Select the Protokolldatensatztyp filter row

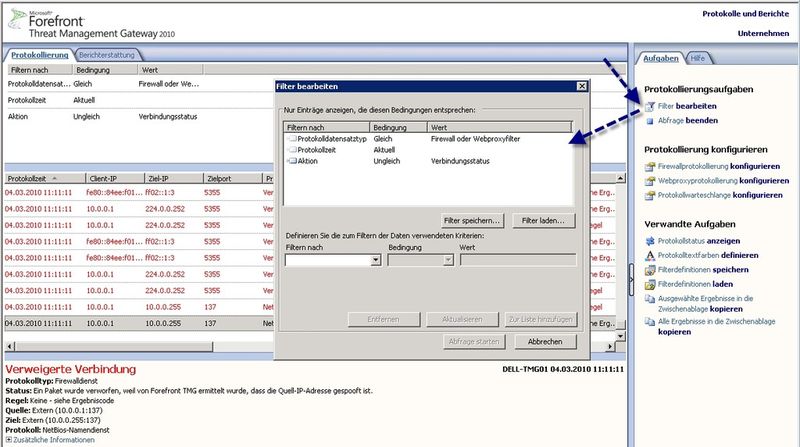[x=330, y=138]
